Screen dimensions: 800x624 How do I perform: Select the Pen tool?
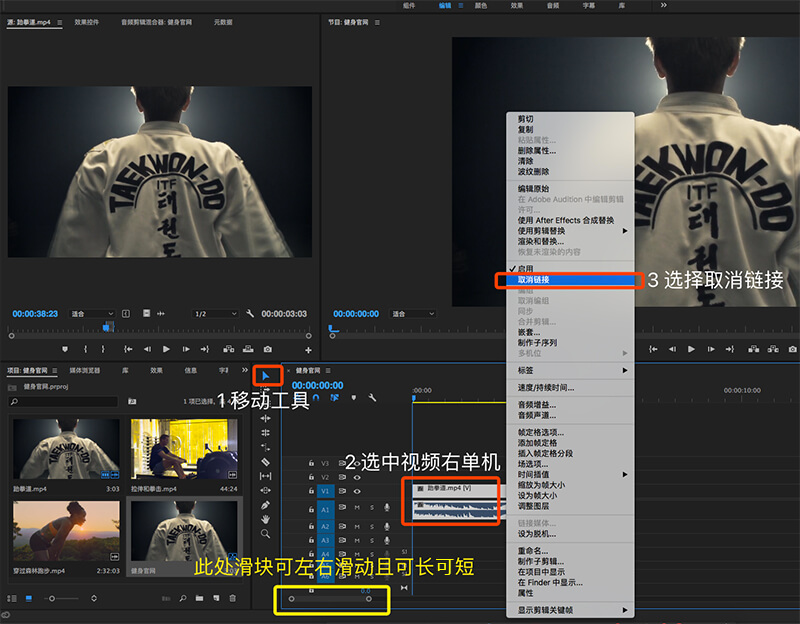(x=265, y=505)
